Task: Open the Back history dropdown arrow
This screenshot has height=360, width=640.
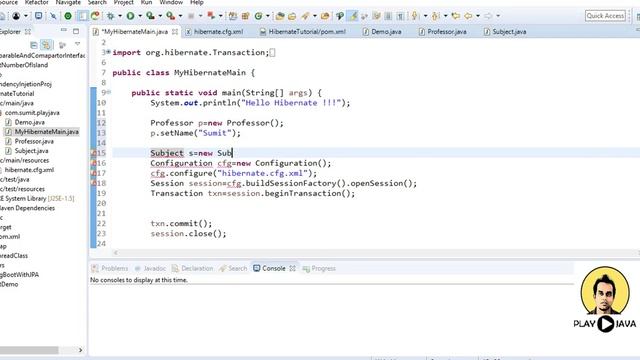Action: [478, 16]
